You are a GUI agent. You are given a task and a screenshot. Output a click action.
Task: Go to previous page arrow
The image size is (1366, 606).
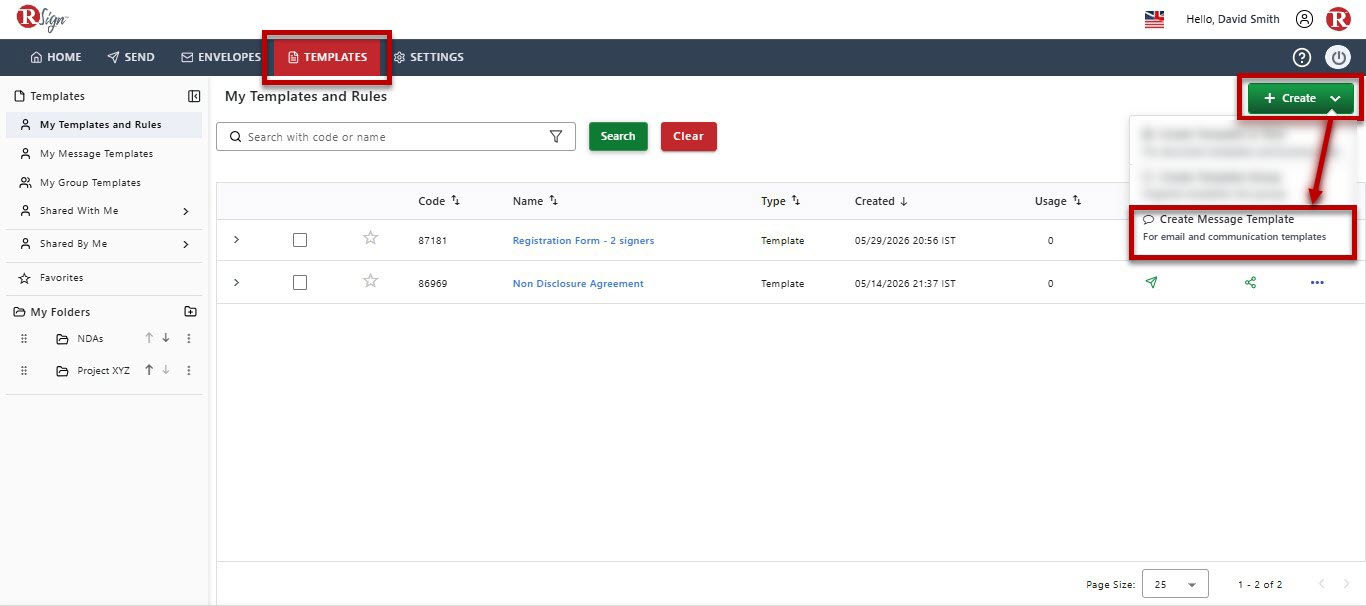pos(1322,584)
